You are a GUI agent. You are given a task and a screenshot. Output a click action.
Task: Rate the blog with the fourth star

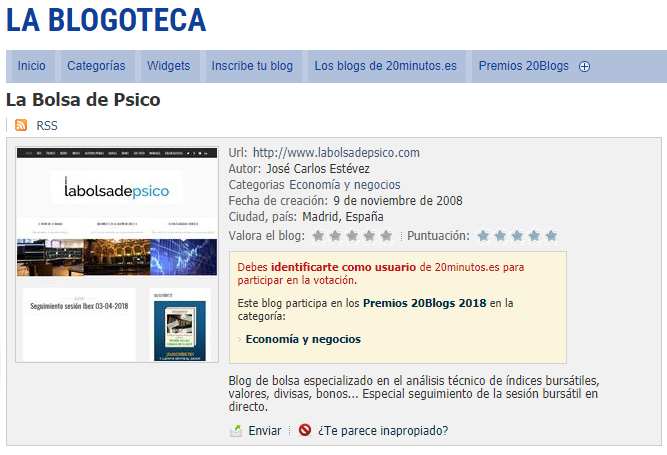pos(369,236)
